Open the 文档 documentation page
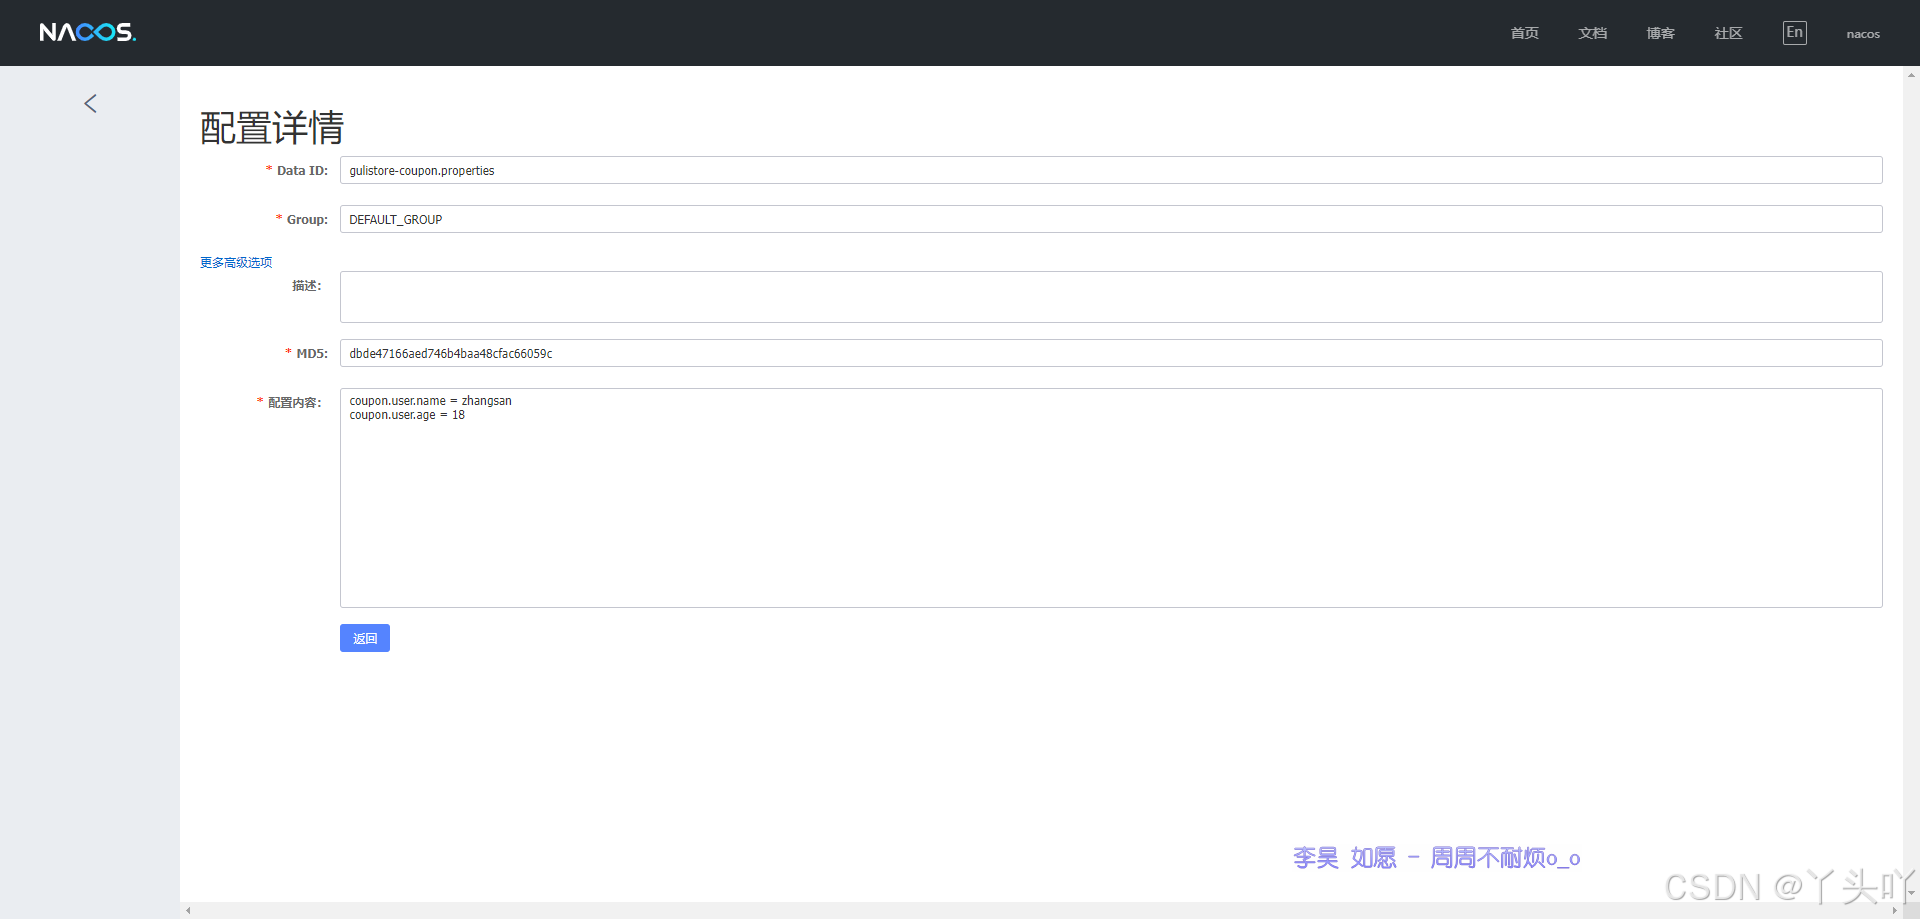Image resolution: width=1920 pixels, height=919 pixels. 1592,32
